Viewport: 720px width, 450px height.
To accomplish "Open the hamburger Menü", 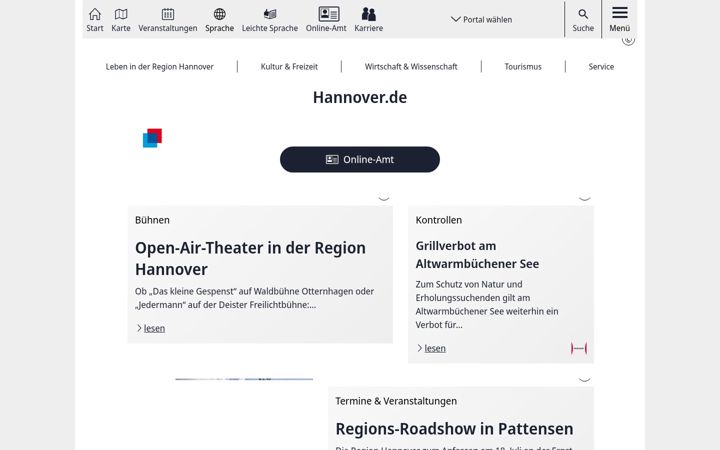I will point(619,19).
